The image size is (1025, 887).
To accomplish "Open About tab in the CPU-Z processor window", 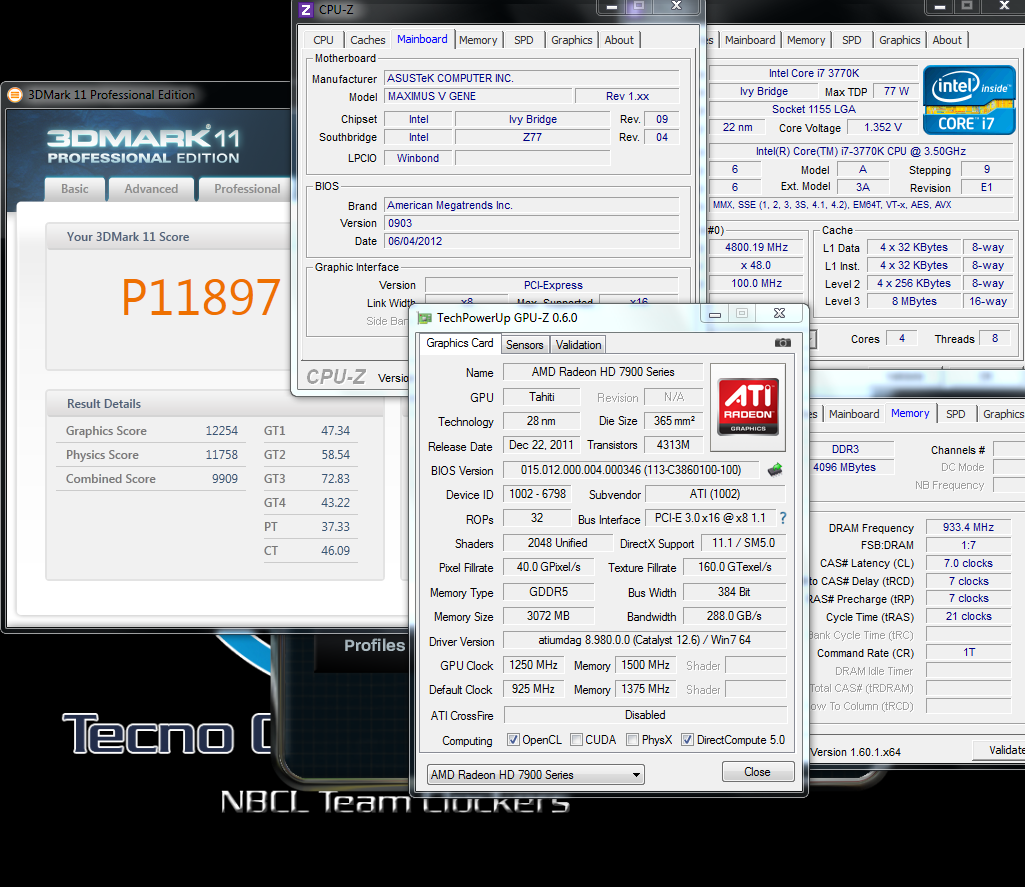I will [x=947, y=40].
